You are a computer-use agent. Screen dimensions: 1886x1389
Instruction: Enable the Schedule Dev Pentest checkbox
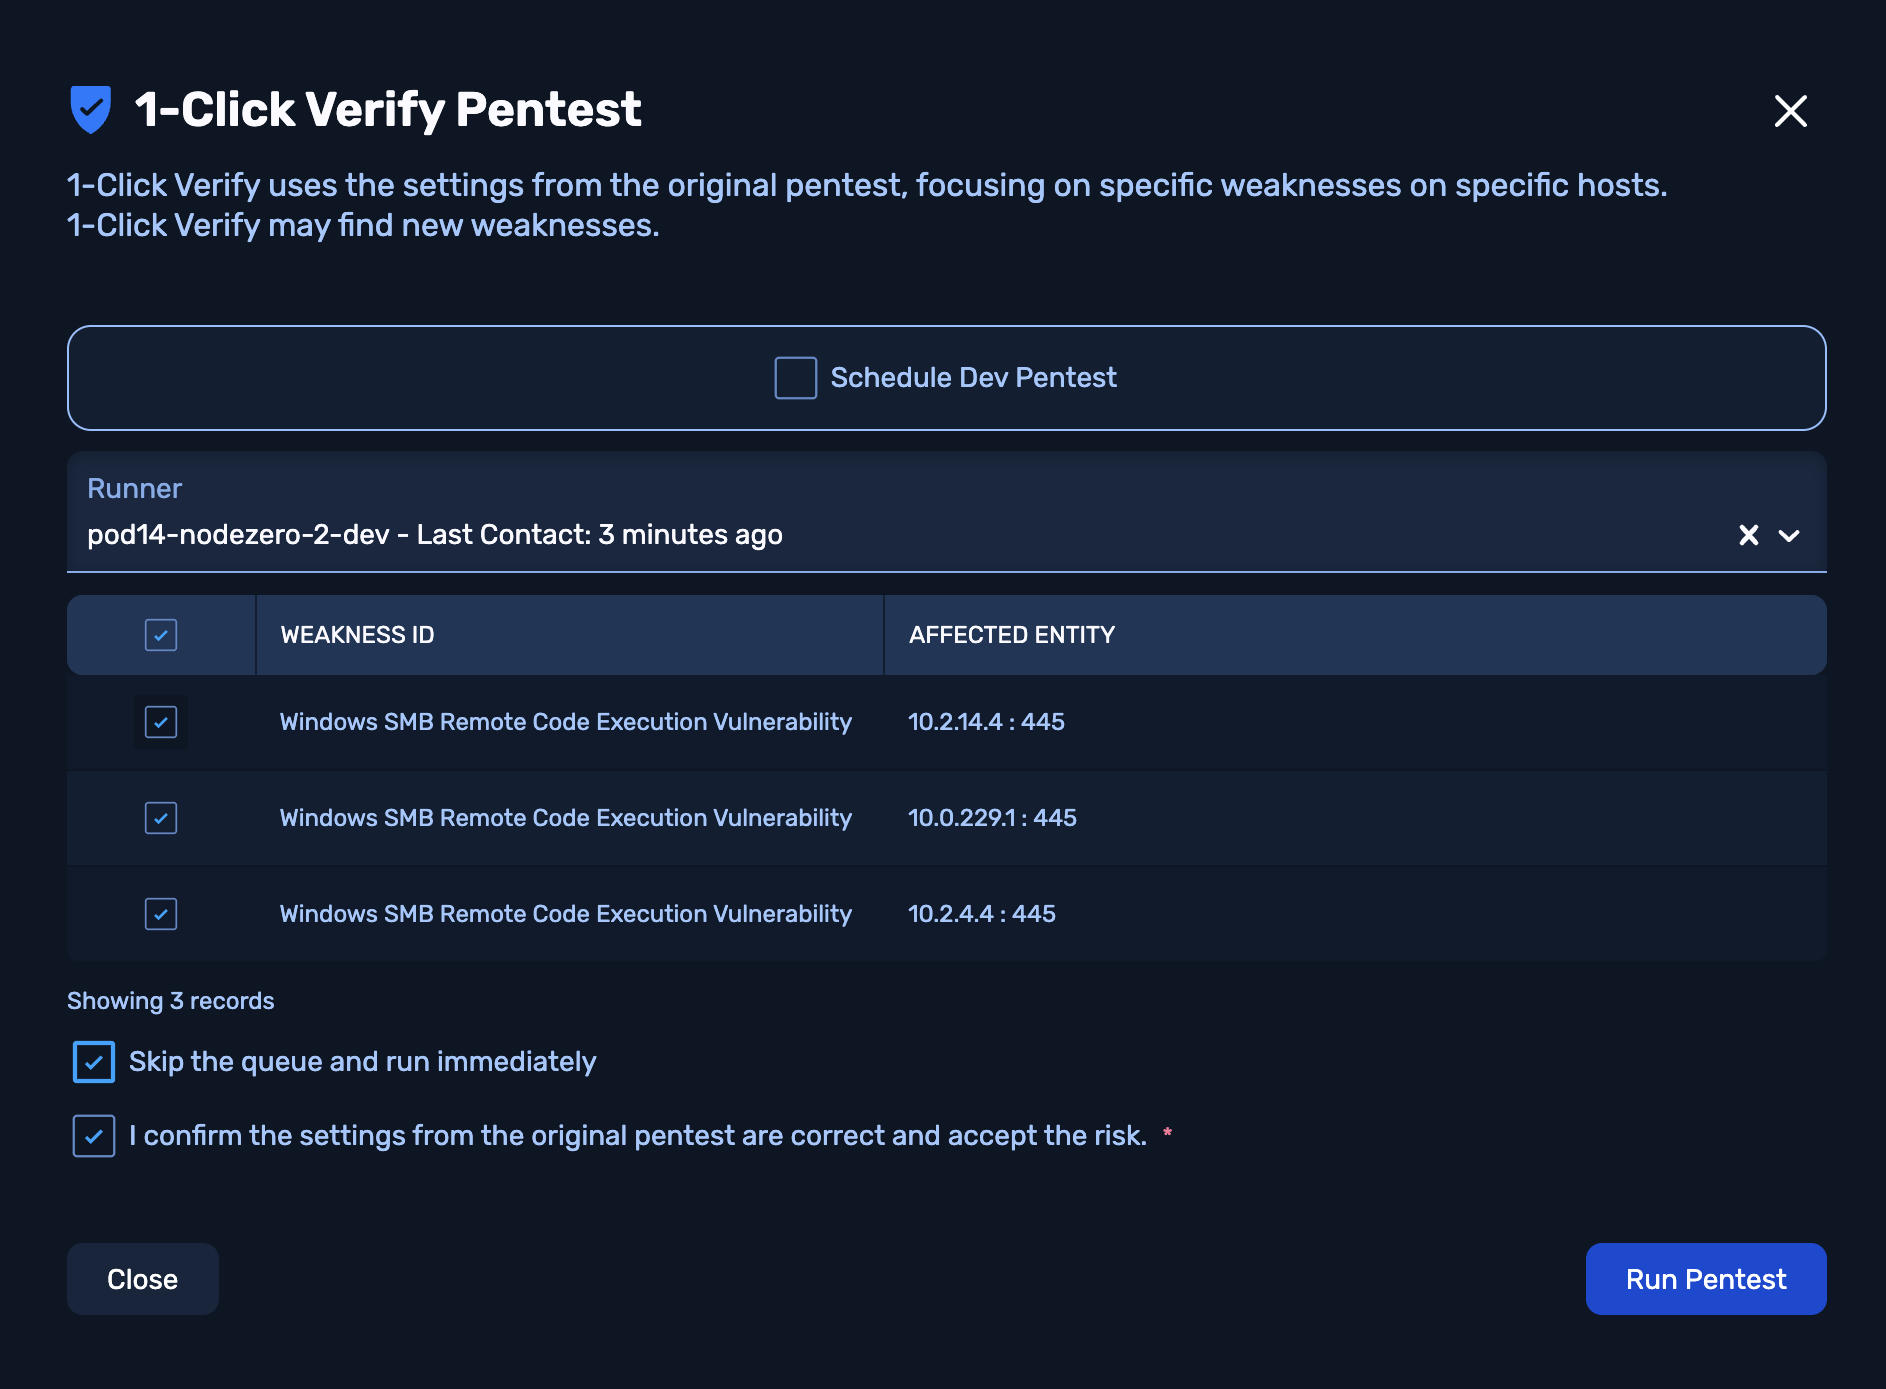click(796, 378)
